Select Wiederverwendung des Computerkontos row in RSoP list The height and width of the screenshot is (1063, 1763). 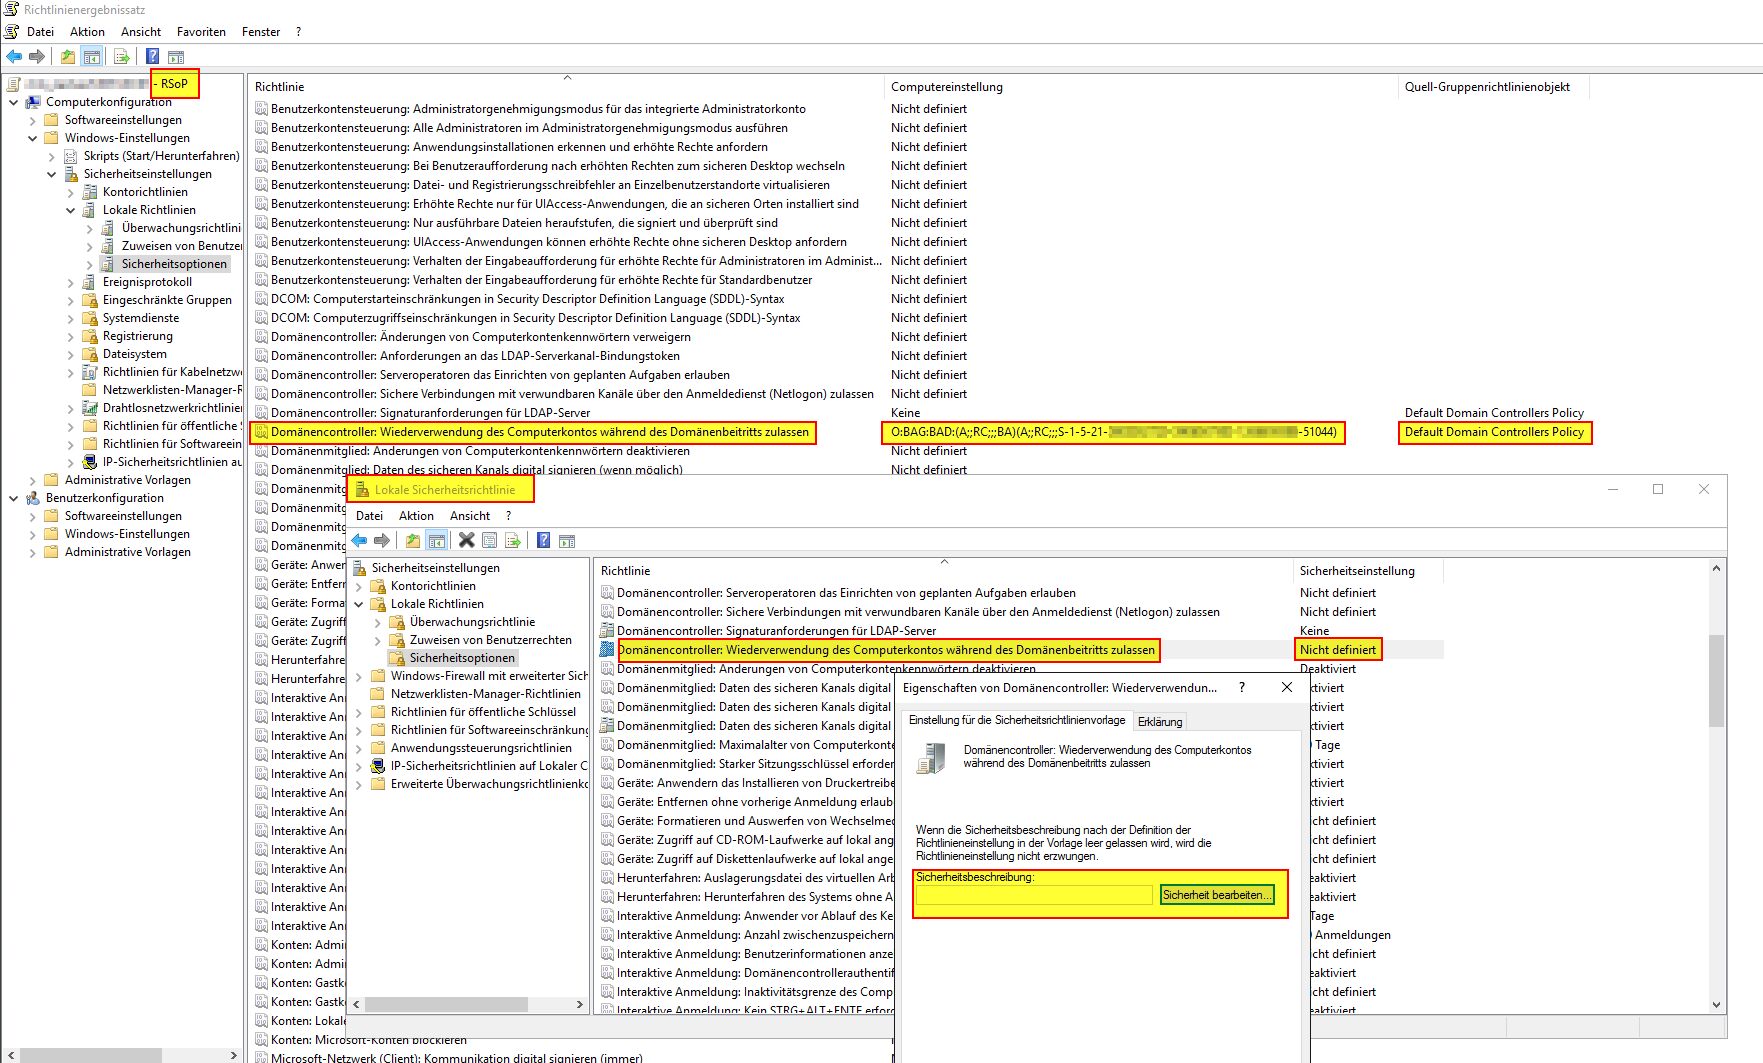540,432
